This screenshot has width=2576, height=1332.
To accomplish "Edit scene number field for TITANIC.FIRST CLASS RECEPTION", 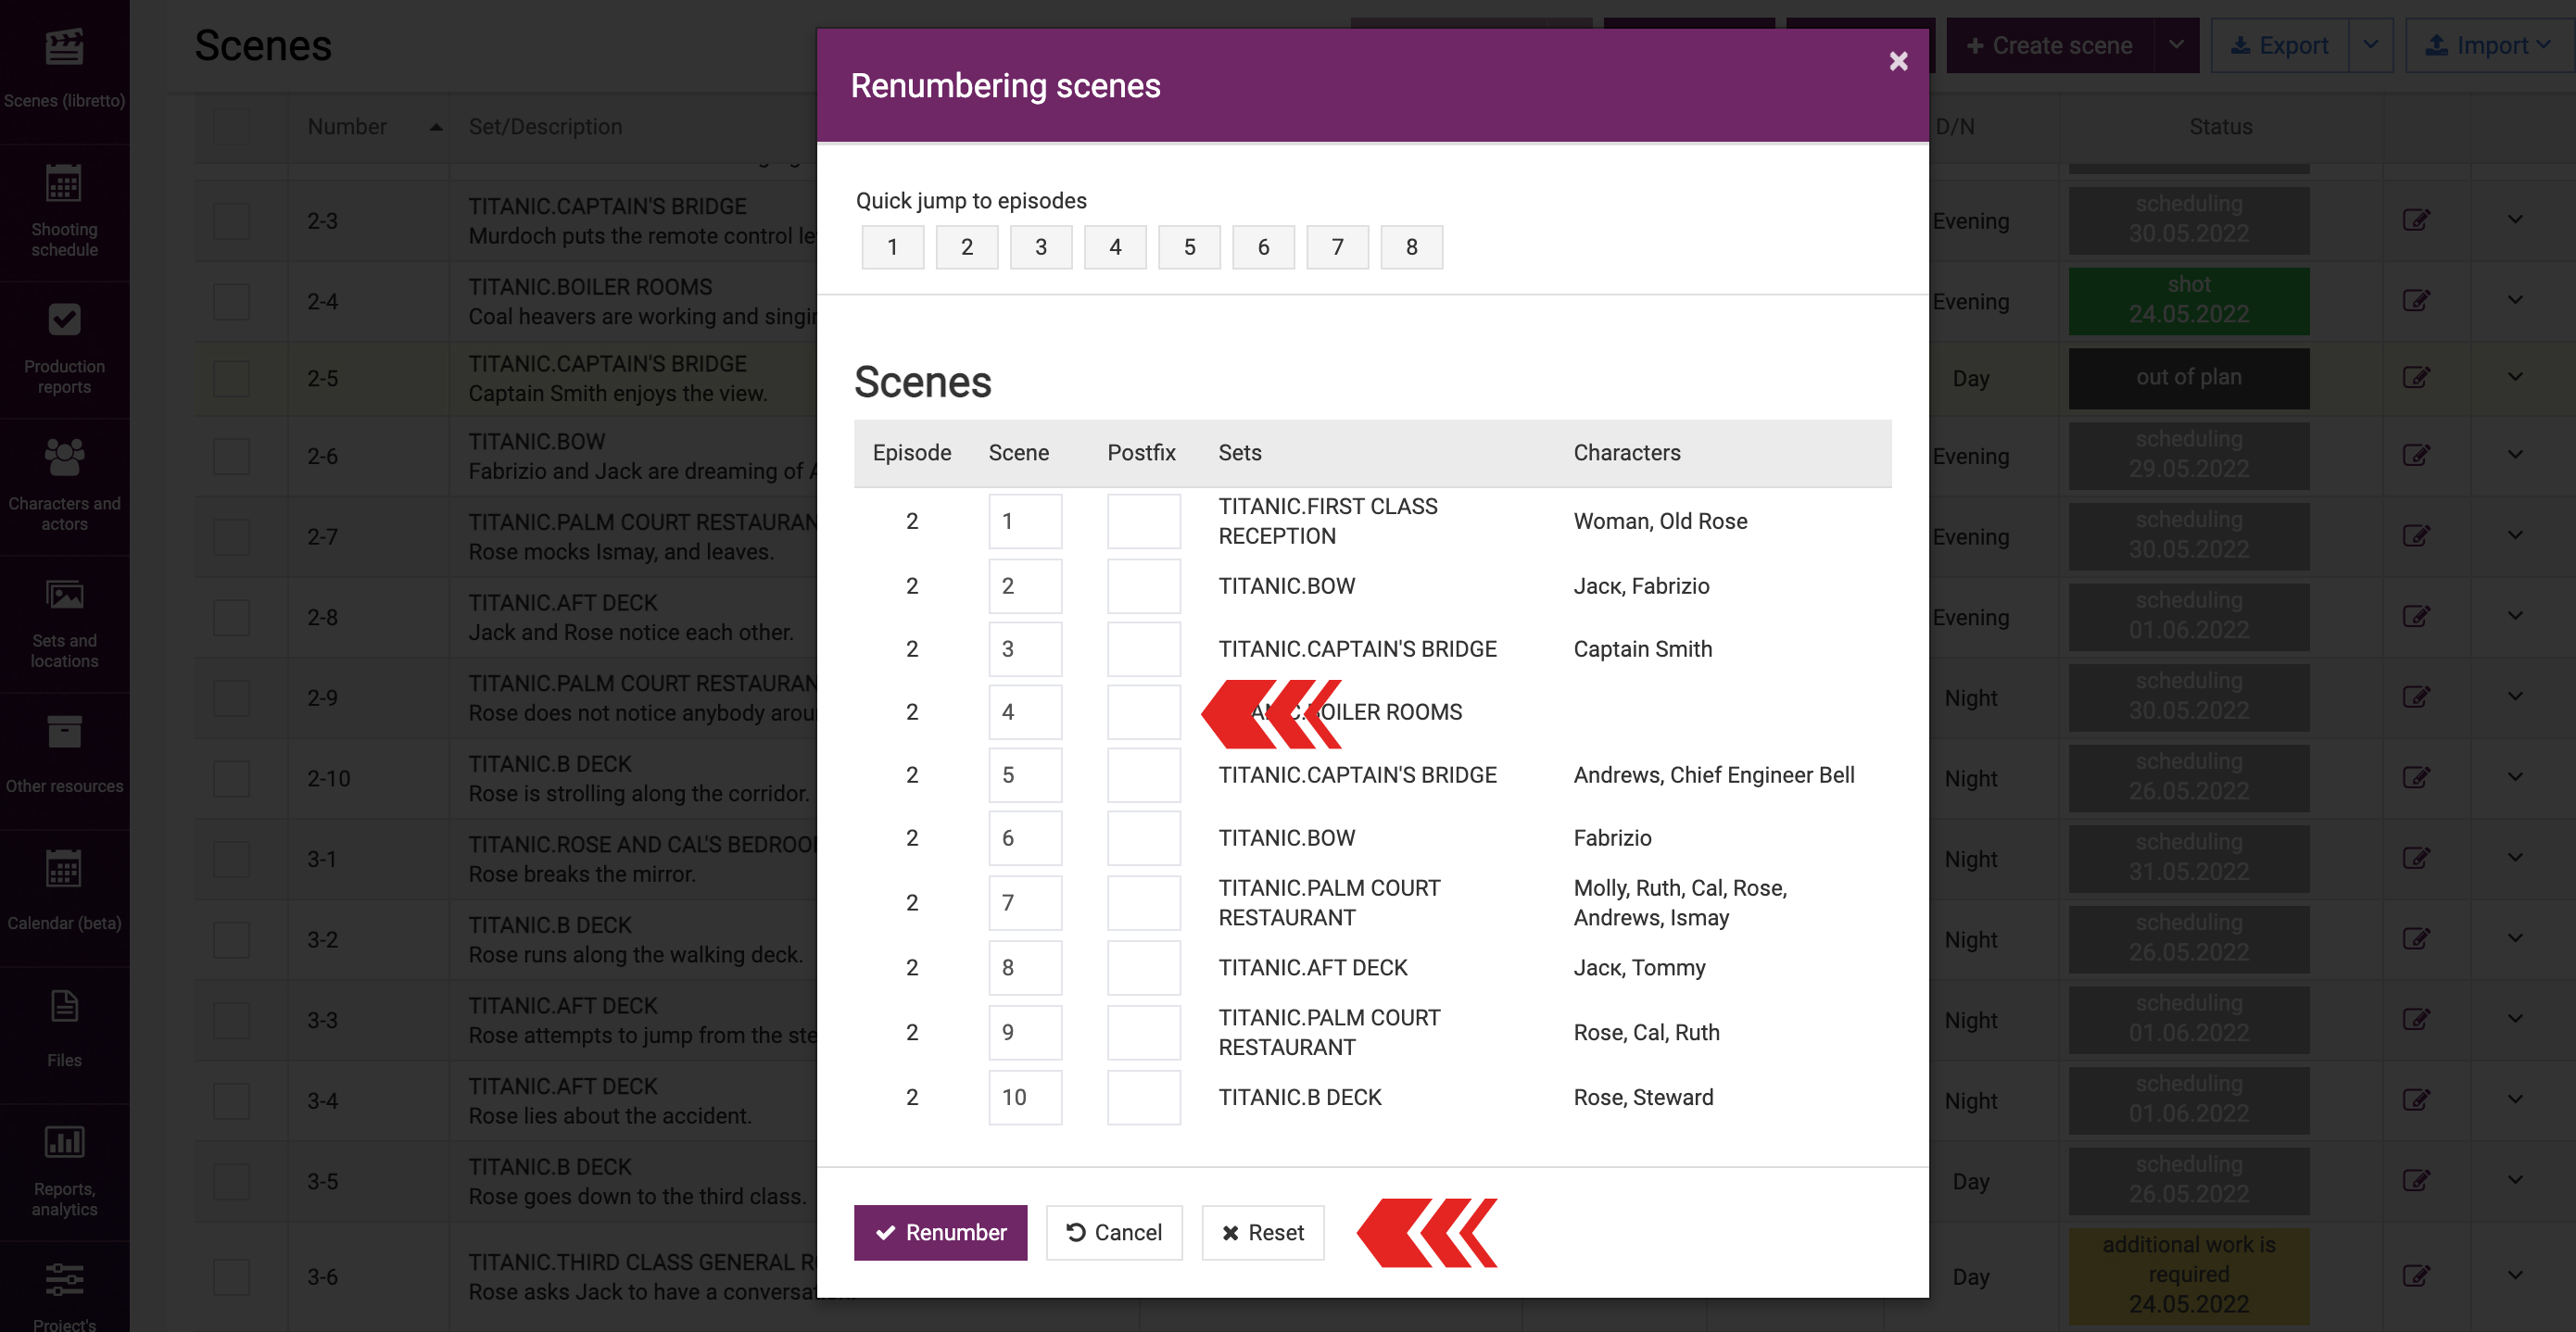I will point(1025,521).
